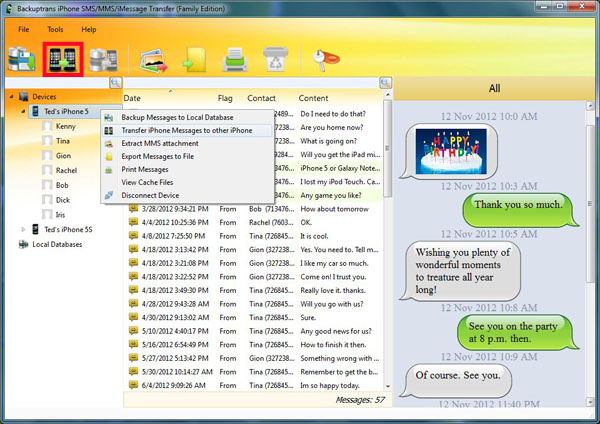Image resolution: width=600 pixels, height=424 pixels.
Task: Select Ted's iPhone 5 device
Action: [66, 111]
